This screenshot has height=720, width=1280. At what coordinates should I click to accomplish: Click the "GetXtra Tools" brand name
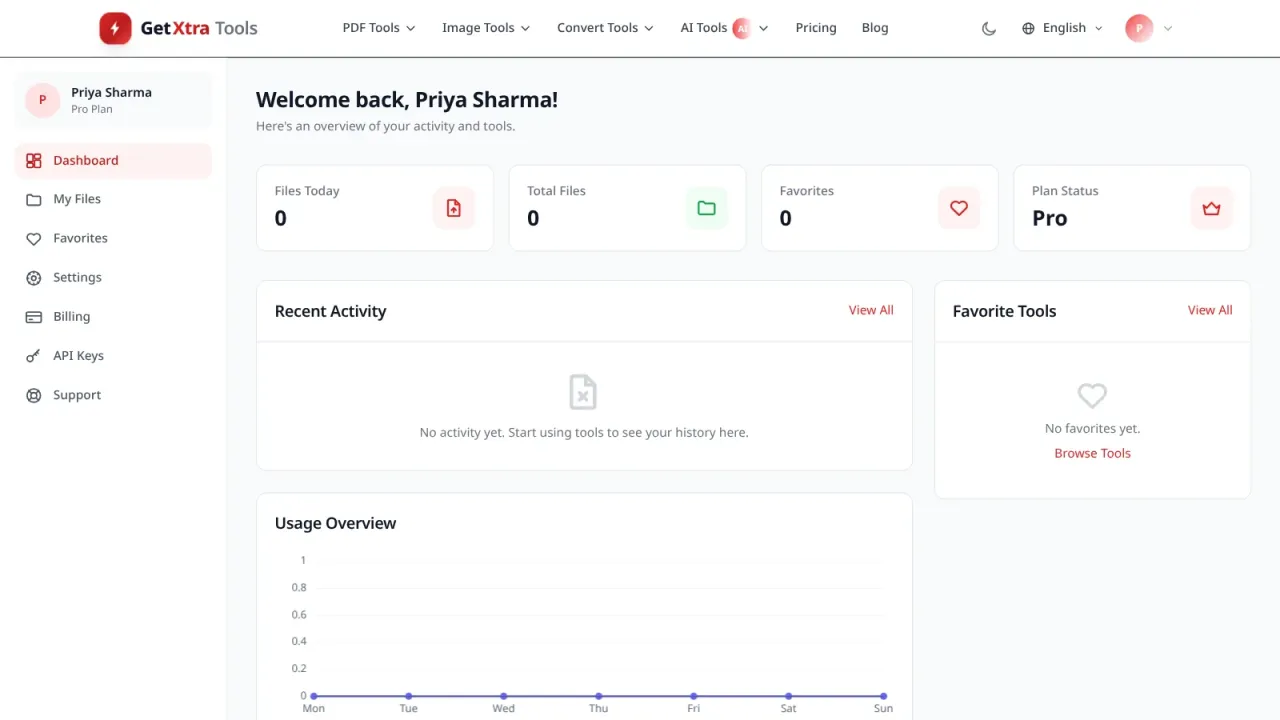(199, 28)
